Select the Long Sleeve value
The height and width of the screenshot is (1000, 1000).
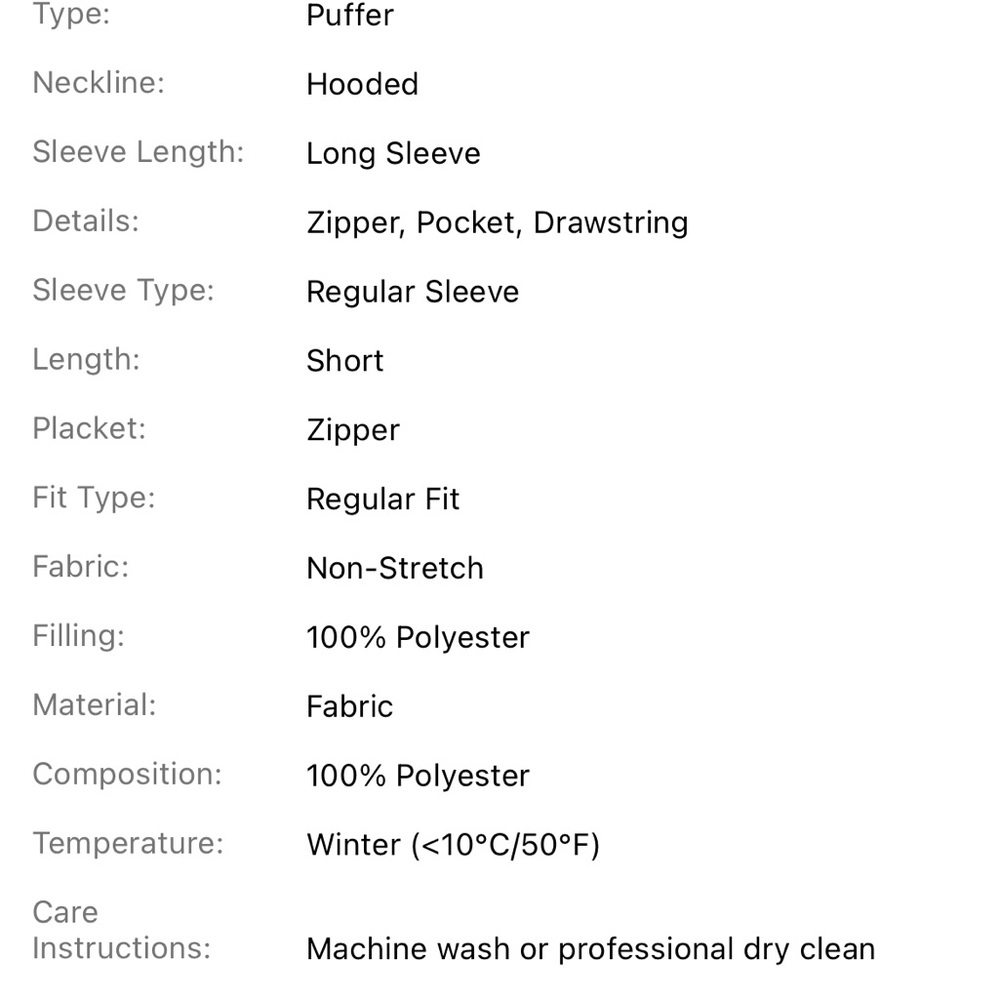tap(393, 154)
